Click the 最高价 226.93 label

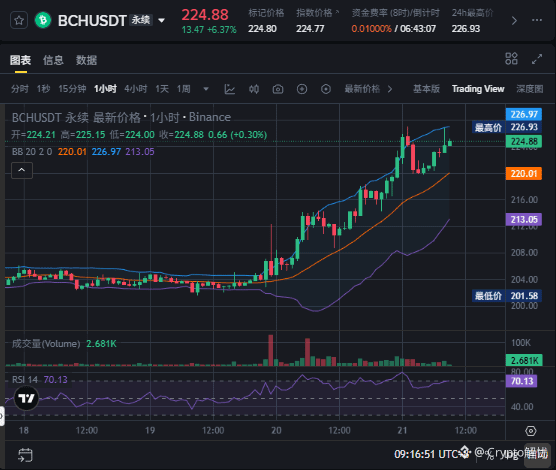coord(507,127)
